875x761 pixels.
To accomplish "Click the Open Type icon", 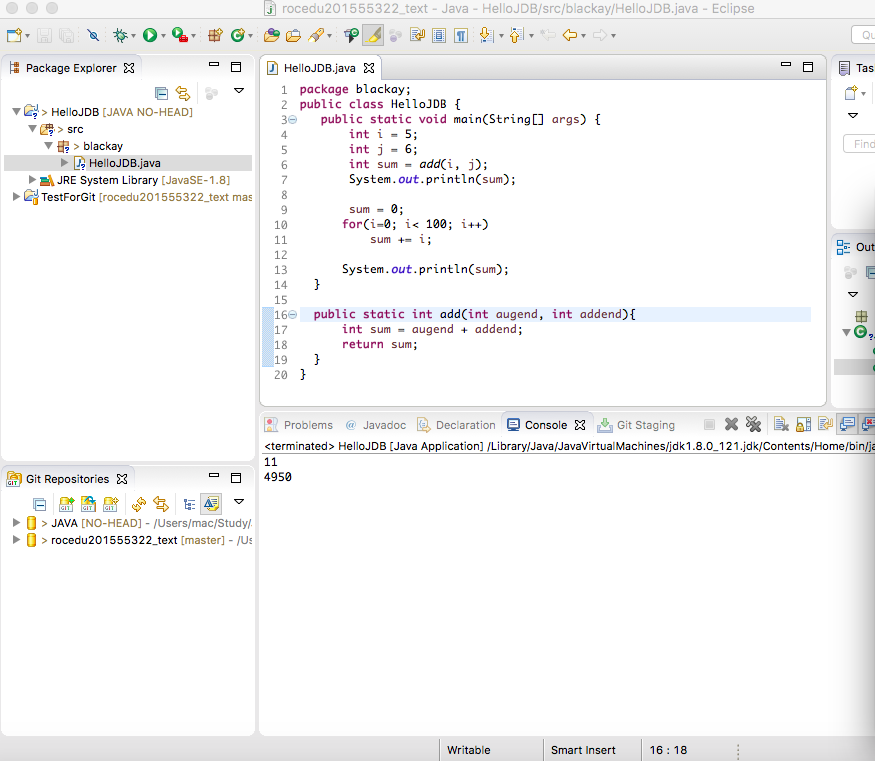I will pyautogui.click(x=271, y=35).
